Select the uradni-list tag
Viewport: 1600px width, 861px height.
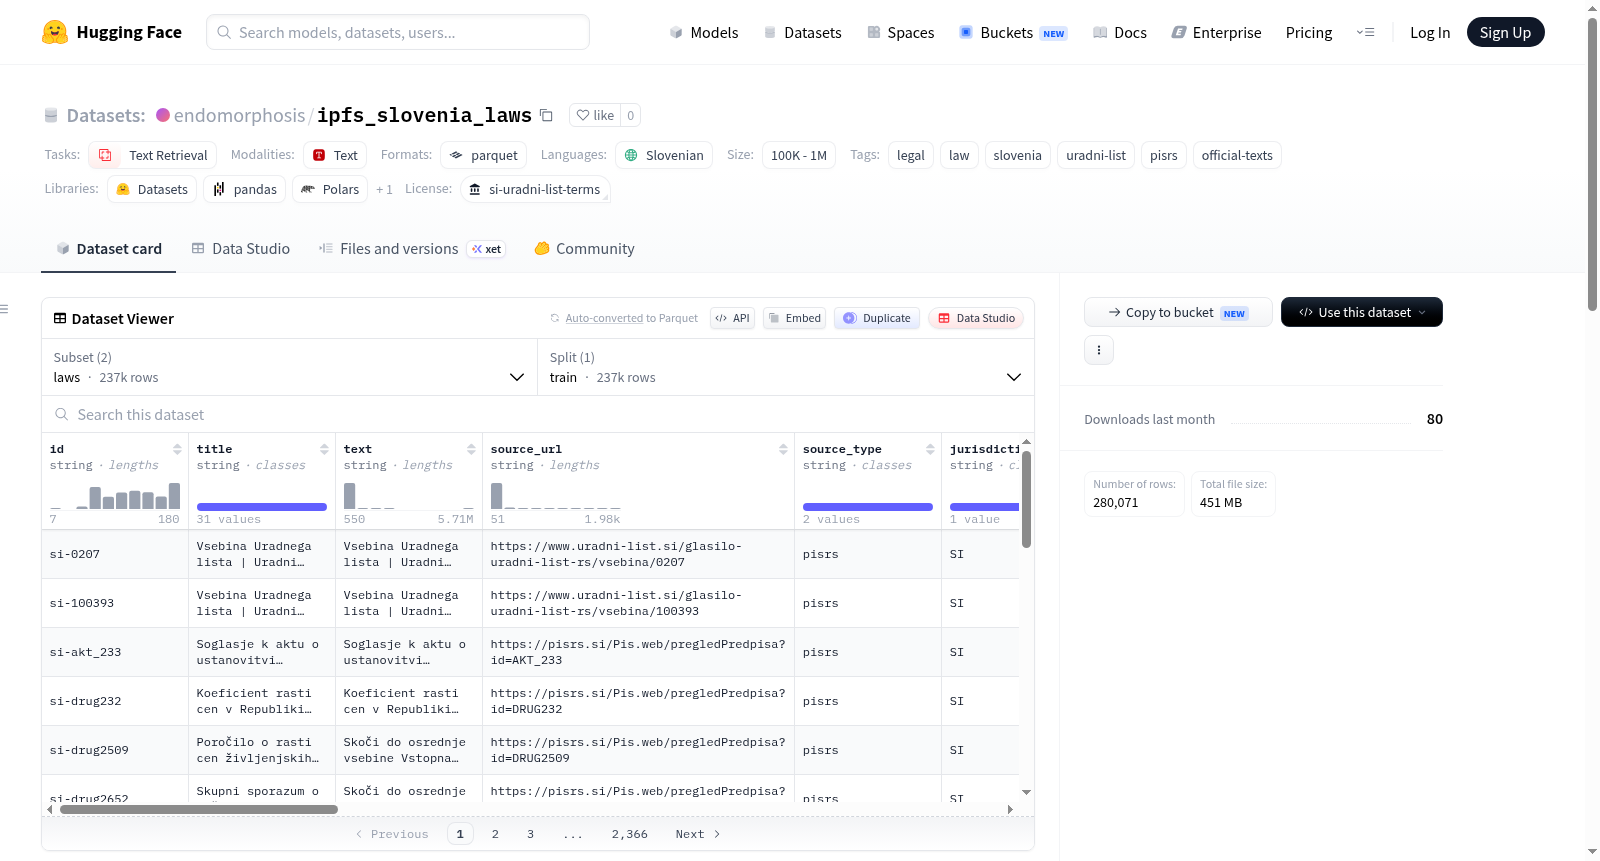(x=1096, y=155)
